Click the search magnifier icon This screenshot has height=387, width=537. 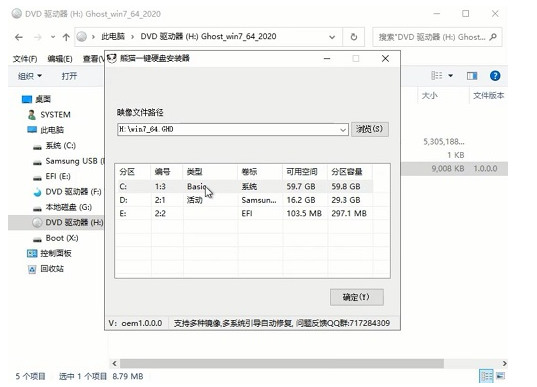[493, 37]
